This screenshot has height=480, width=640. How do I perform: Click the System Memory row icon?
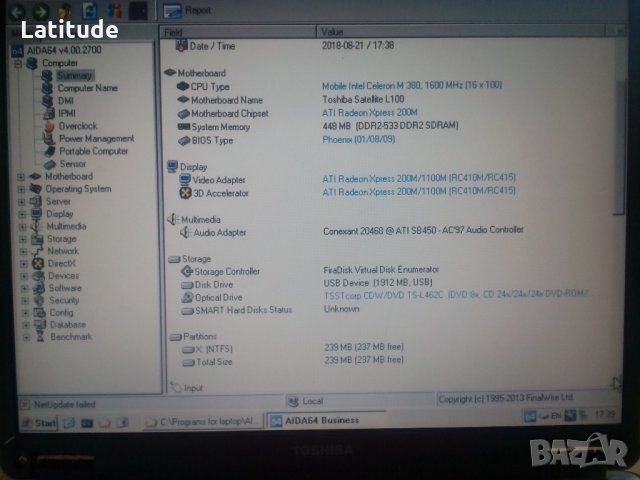pyautogui.click(x=184, y=127)
